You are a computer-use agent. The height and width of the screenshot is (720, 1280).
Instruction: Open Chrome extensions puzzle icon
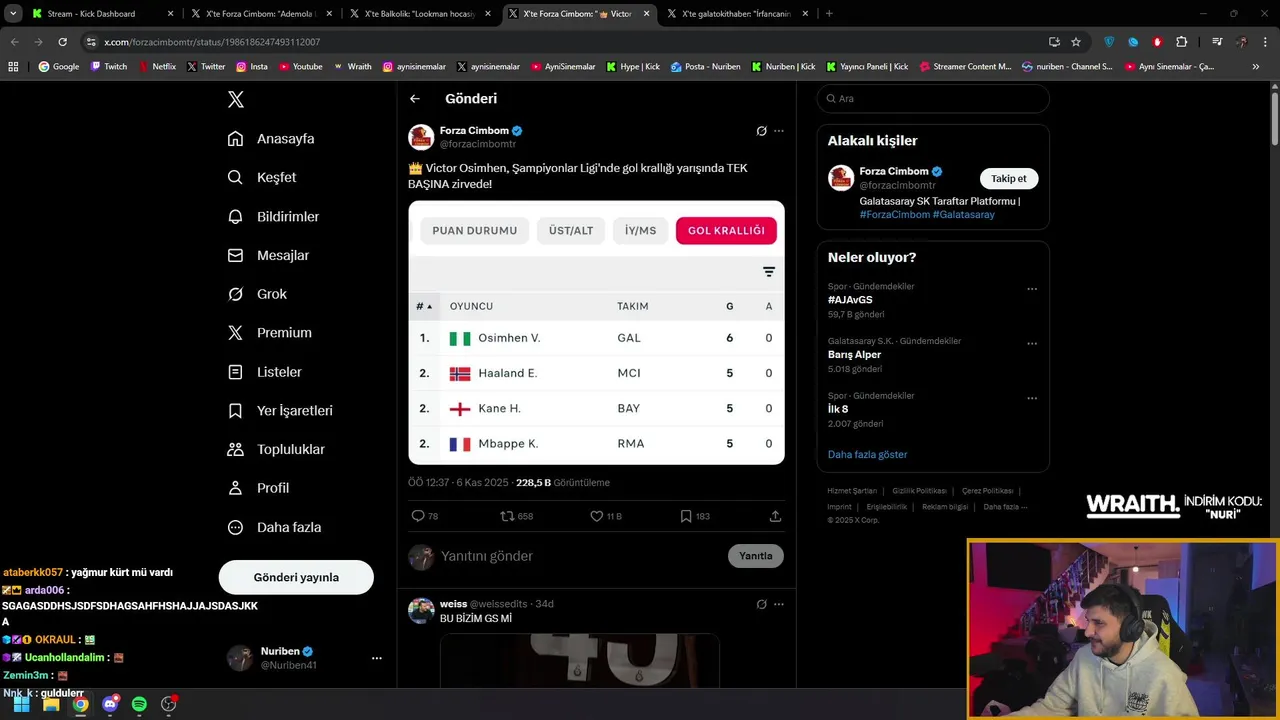pyautogui.click(x=1181, y=42)
